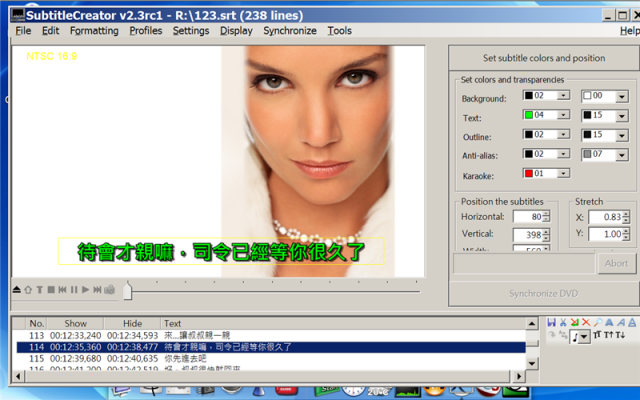Open the Tools menu
The width and height of the screenshot is (640, 400).
340,31
